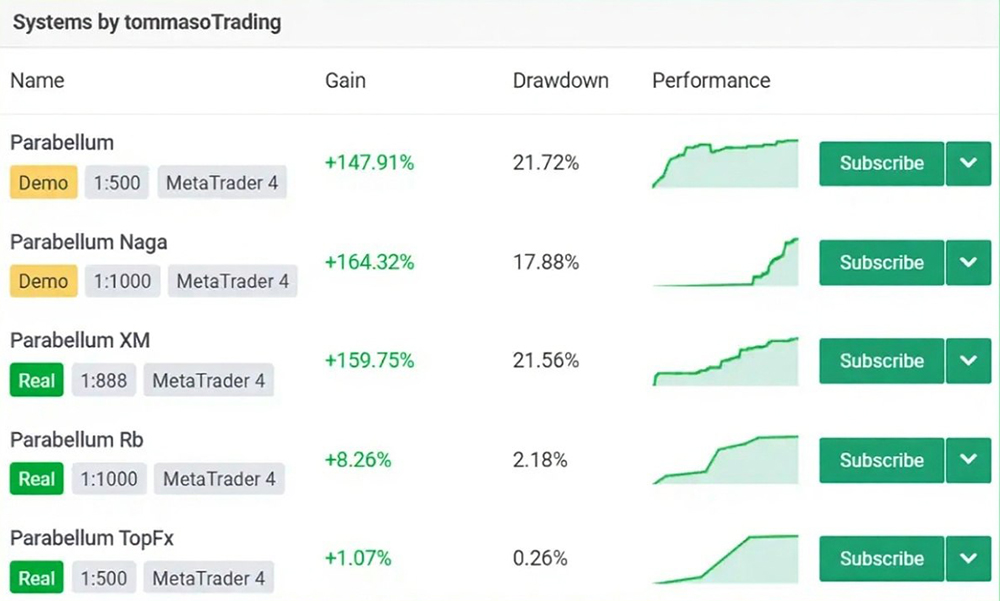Screen dimensions: 1000x601
Task: Open dropdown arrow for Parabellum Naga
Action: [968, 262]
